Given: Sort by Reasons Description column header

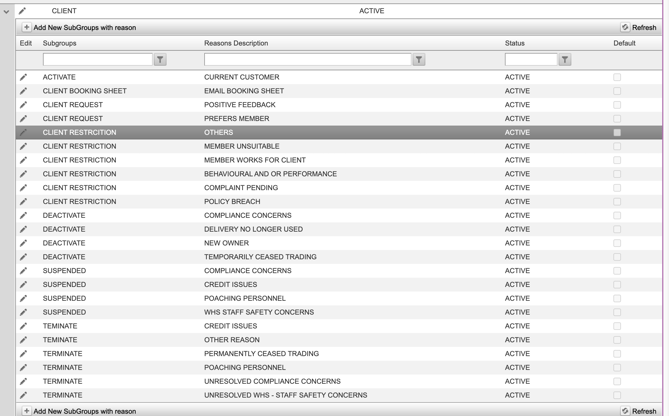Looking at the screenshot, I should click(236, 43).
